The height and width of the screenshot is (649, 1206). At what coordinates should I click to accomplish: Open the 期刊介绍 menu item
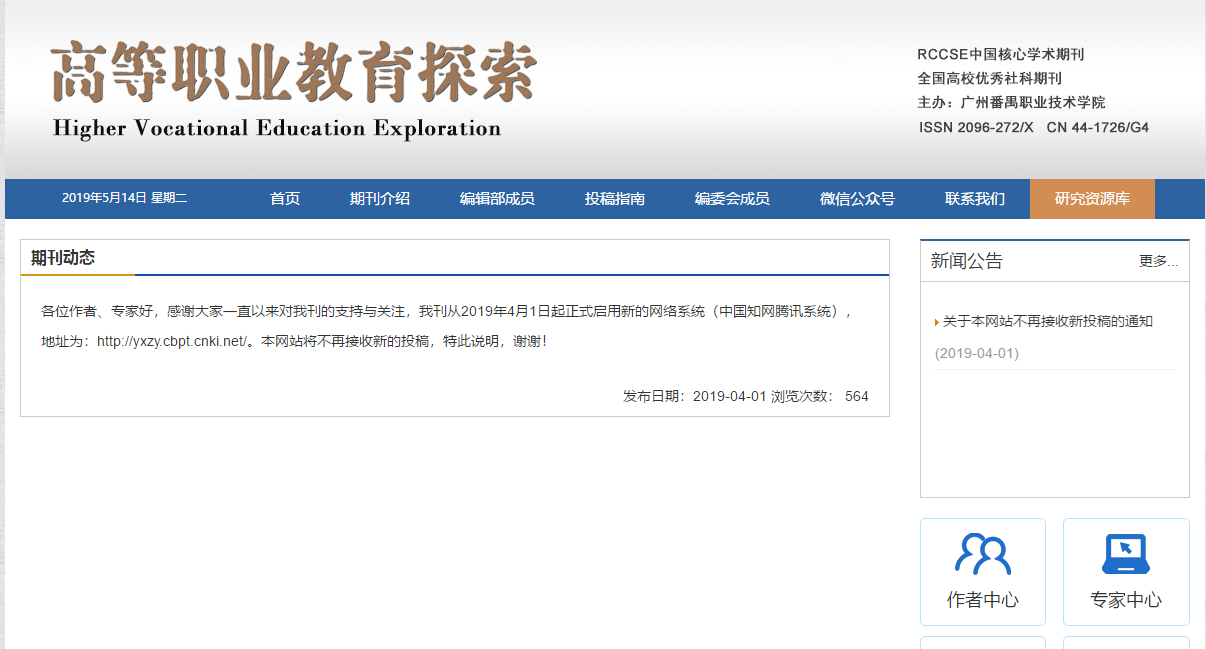[x=380, y=199]
